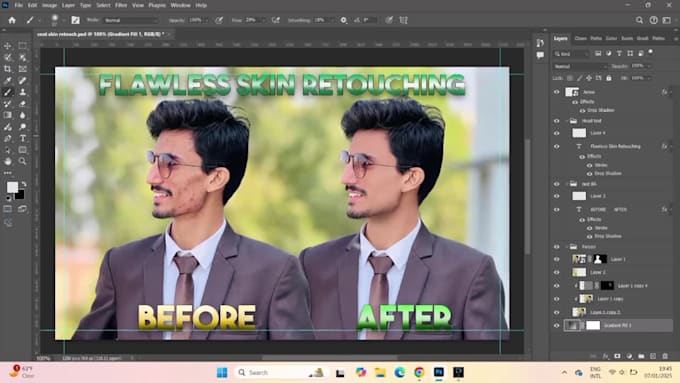Screen dimensions: 680x383
Task: Select the Pen tool
Action: (7, 138)
